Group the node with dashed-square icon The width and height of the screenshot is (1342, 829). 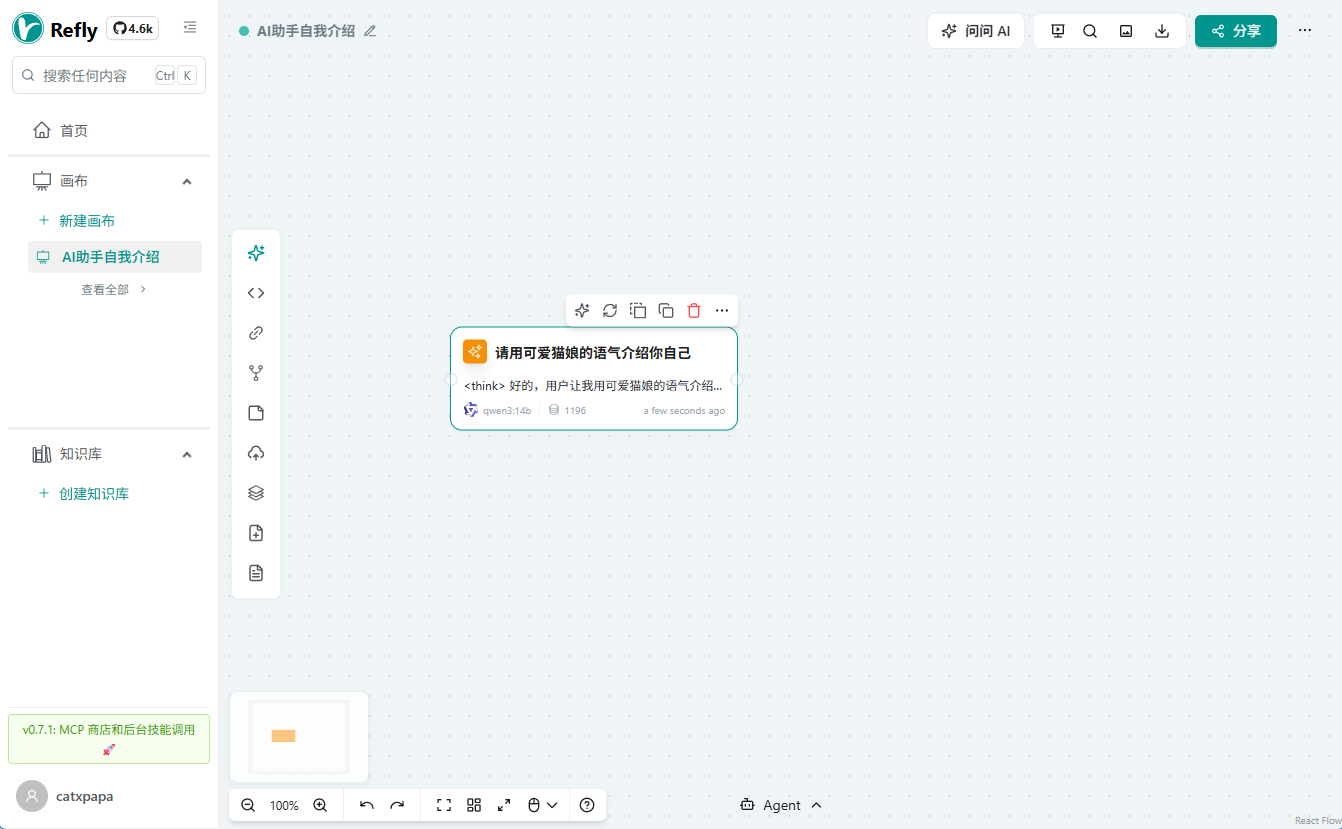click(638, 311)
